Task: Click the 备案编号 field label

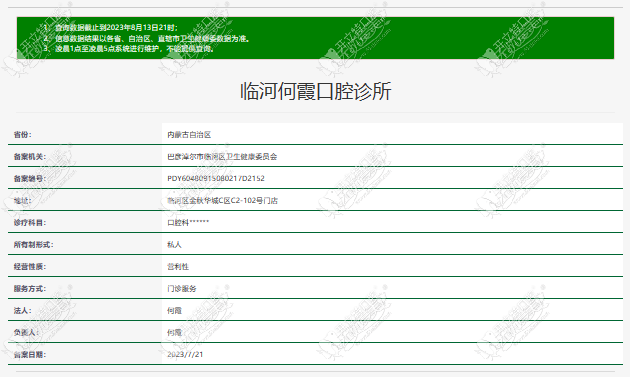Action: pos(30,178)
